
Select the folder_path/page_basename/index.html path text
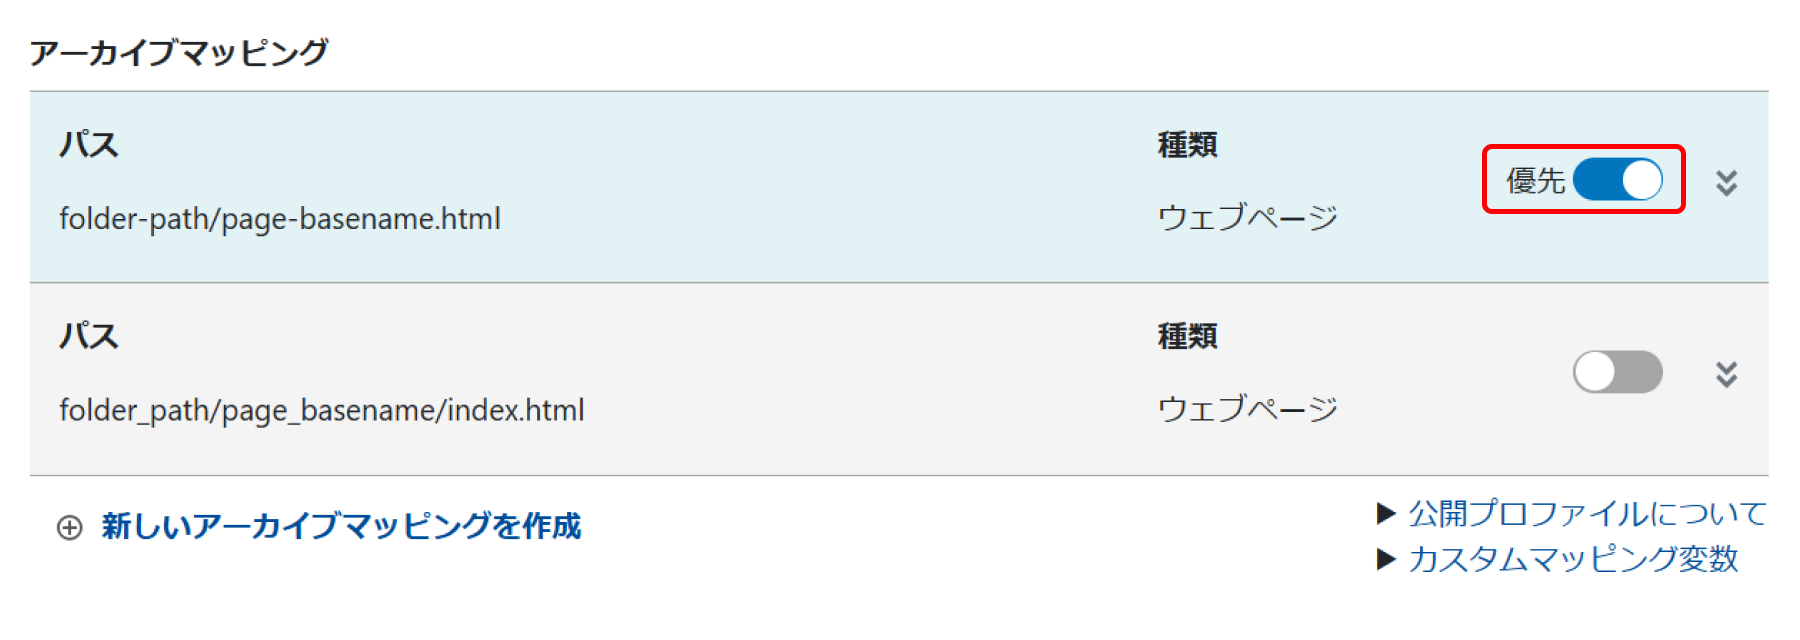point(322,410)
